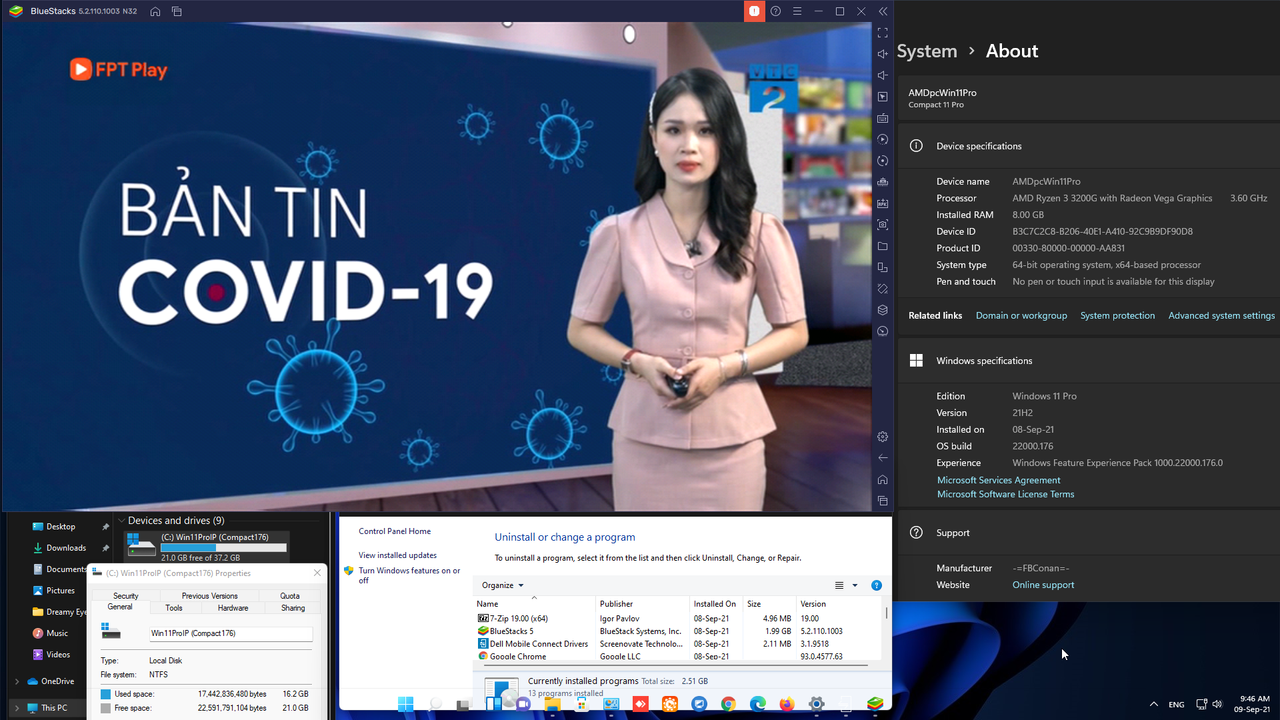Open the Organize dropdown in Programs list

coord(503,585)
